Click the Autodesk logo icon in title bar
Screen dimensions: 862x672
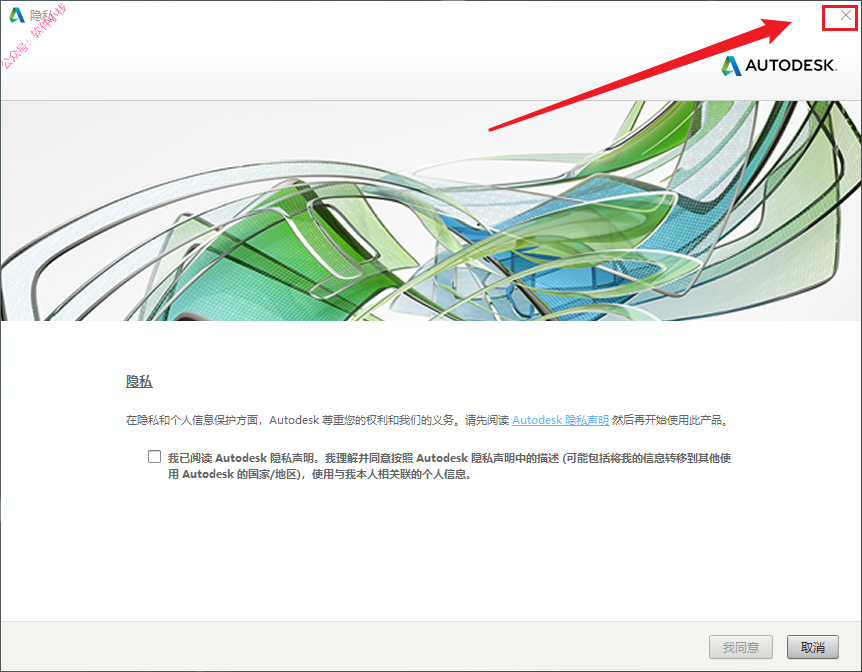pos(17,15)
